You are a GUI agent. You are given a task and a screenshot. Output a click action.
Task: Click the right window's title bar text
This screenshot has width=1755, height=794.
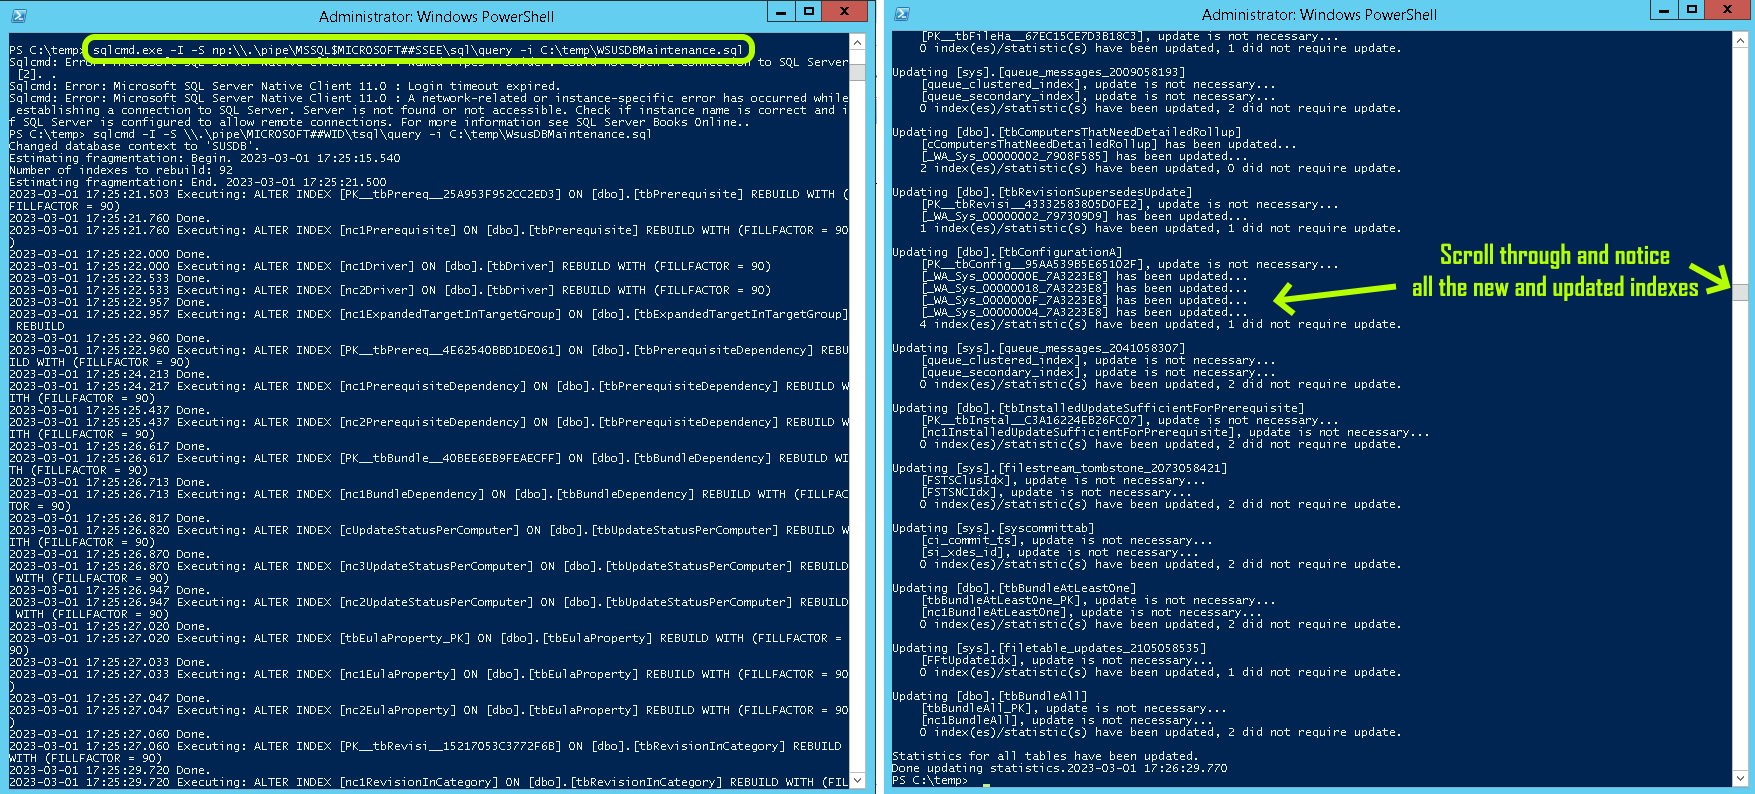tap(1319, 15)
